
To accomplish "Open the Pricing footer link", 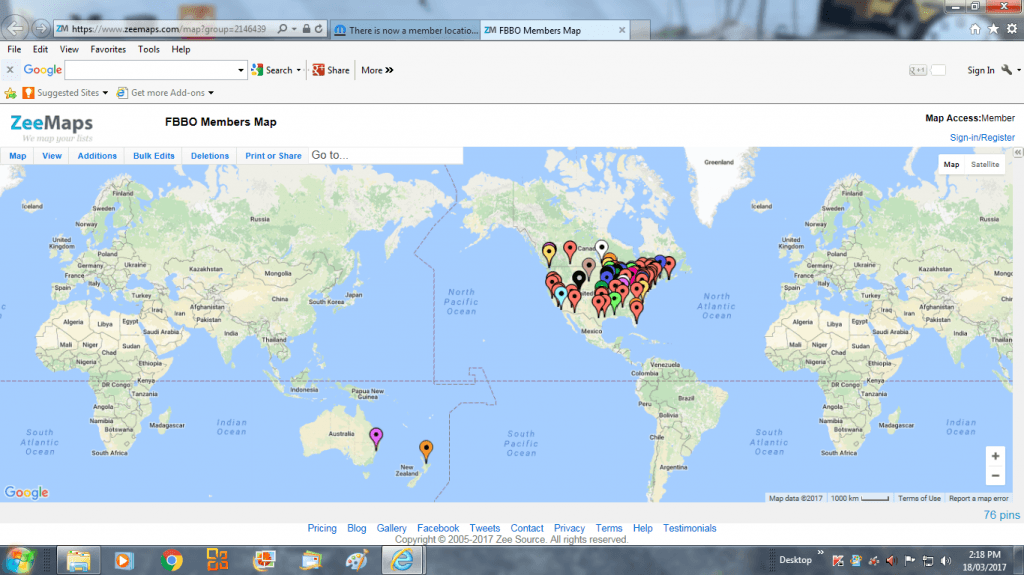I will coord(322,528).
